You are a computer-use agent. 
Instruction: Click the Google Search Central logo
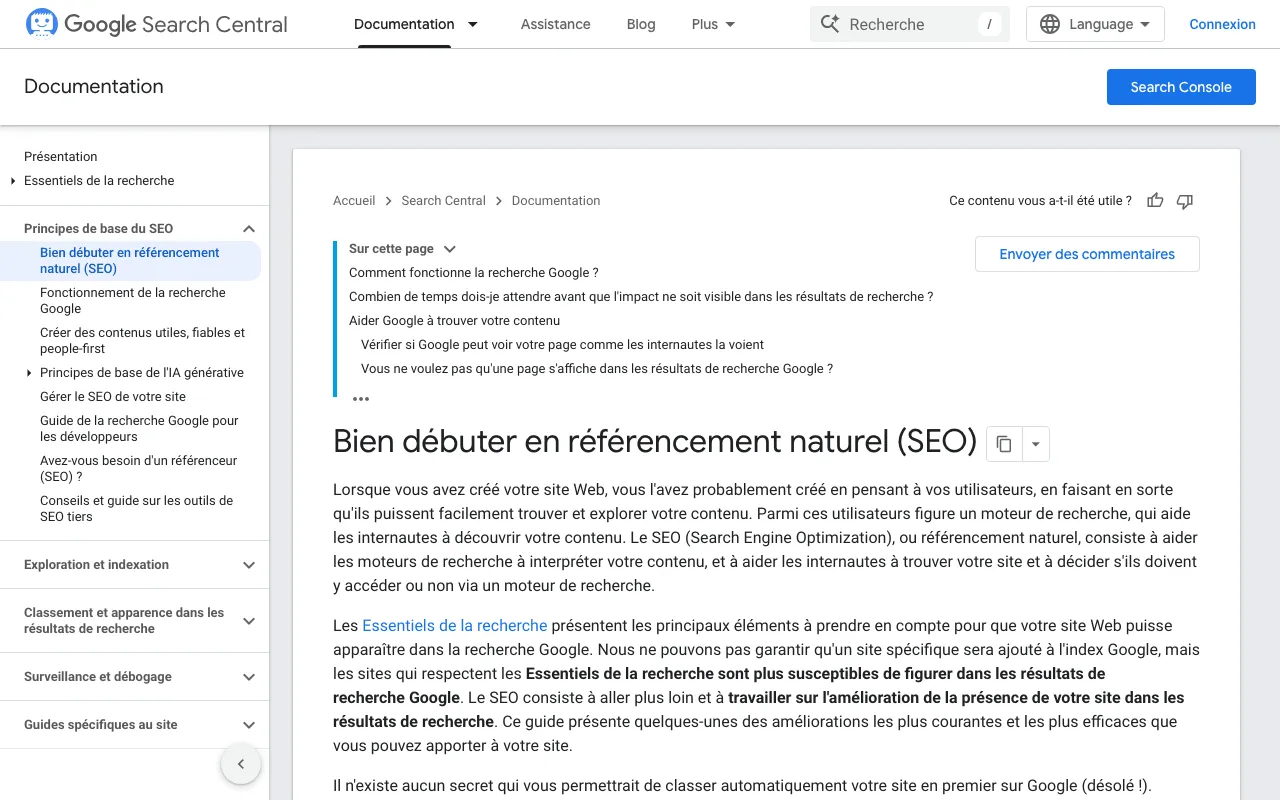[x=156, y=24]
